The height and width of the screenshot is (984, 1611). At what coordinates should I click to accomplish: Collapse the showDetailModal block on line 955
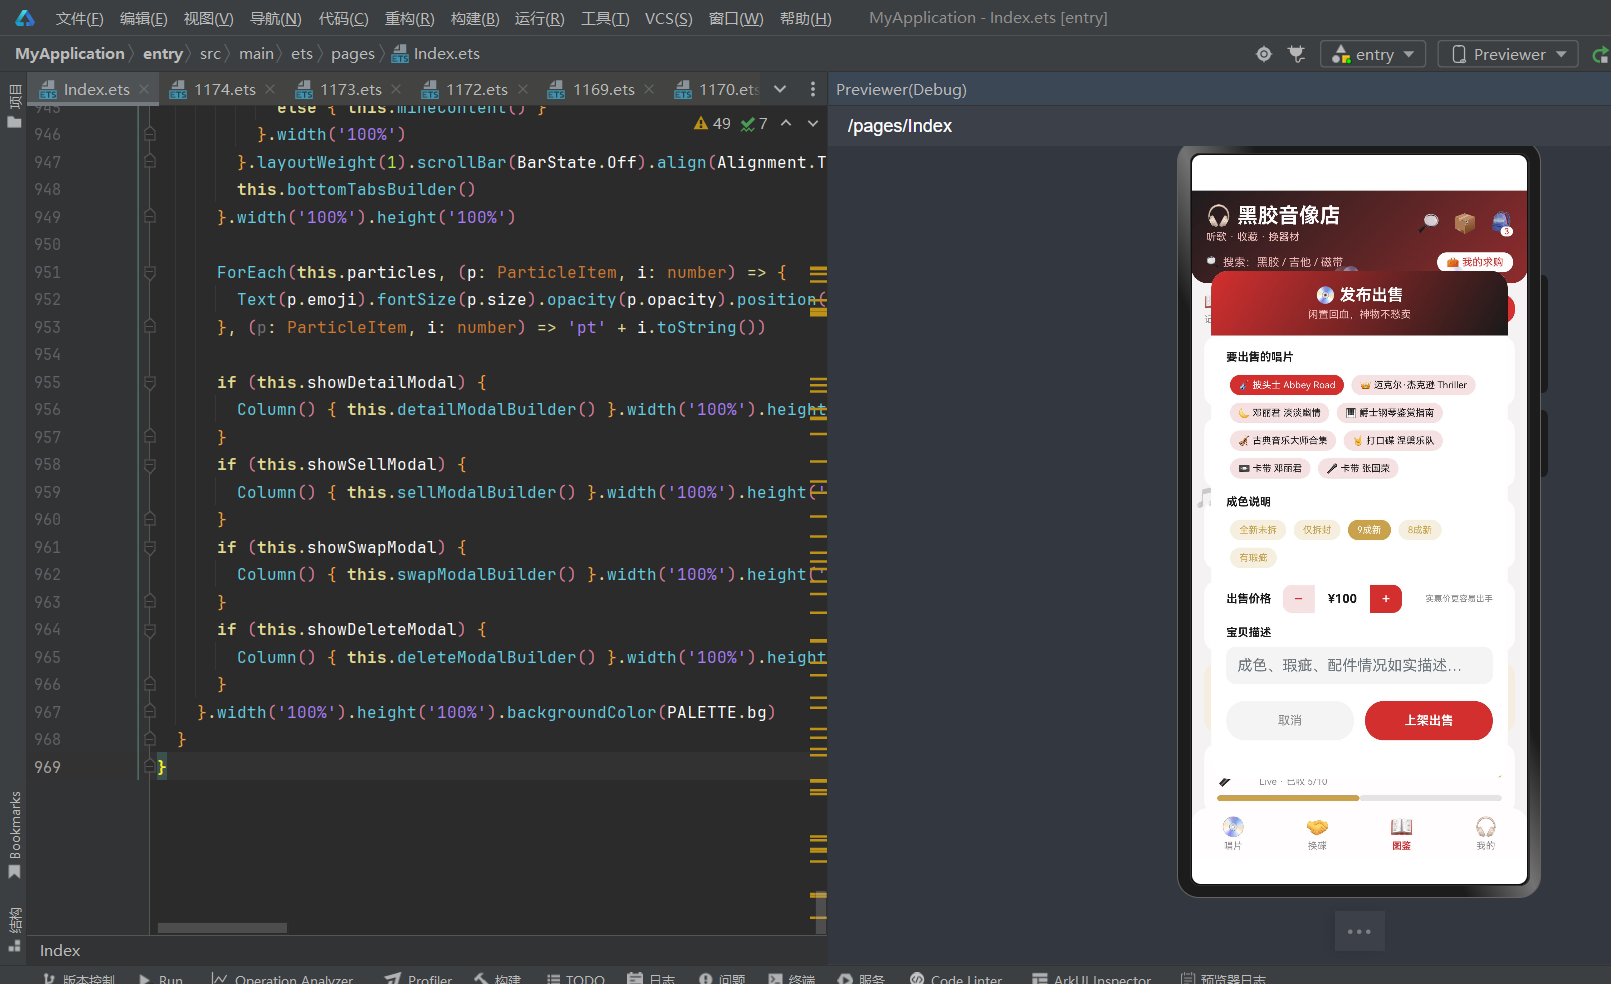pyautogui.click(x=149, y=382)
